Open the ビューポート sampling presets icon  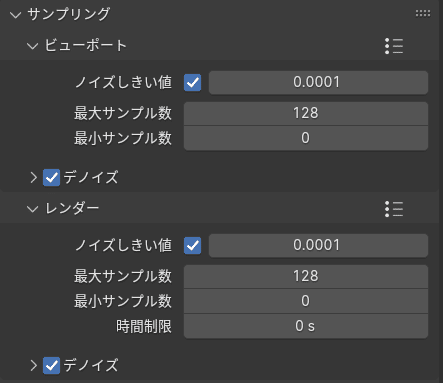pos(394,46)
